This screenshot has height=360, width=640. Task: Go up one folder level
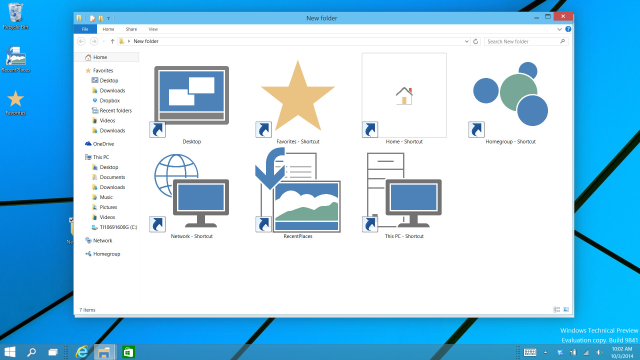(x=112, y=41)
